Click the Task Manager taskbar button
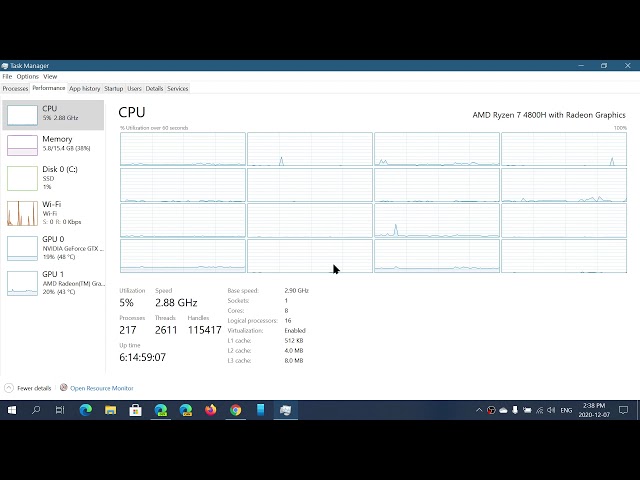640x480 pixels. pyautogui.click(x=285, y=410)
